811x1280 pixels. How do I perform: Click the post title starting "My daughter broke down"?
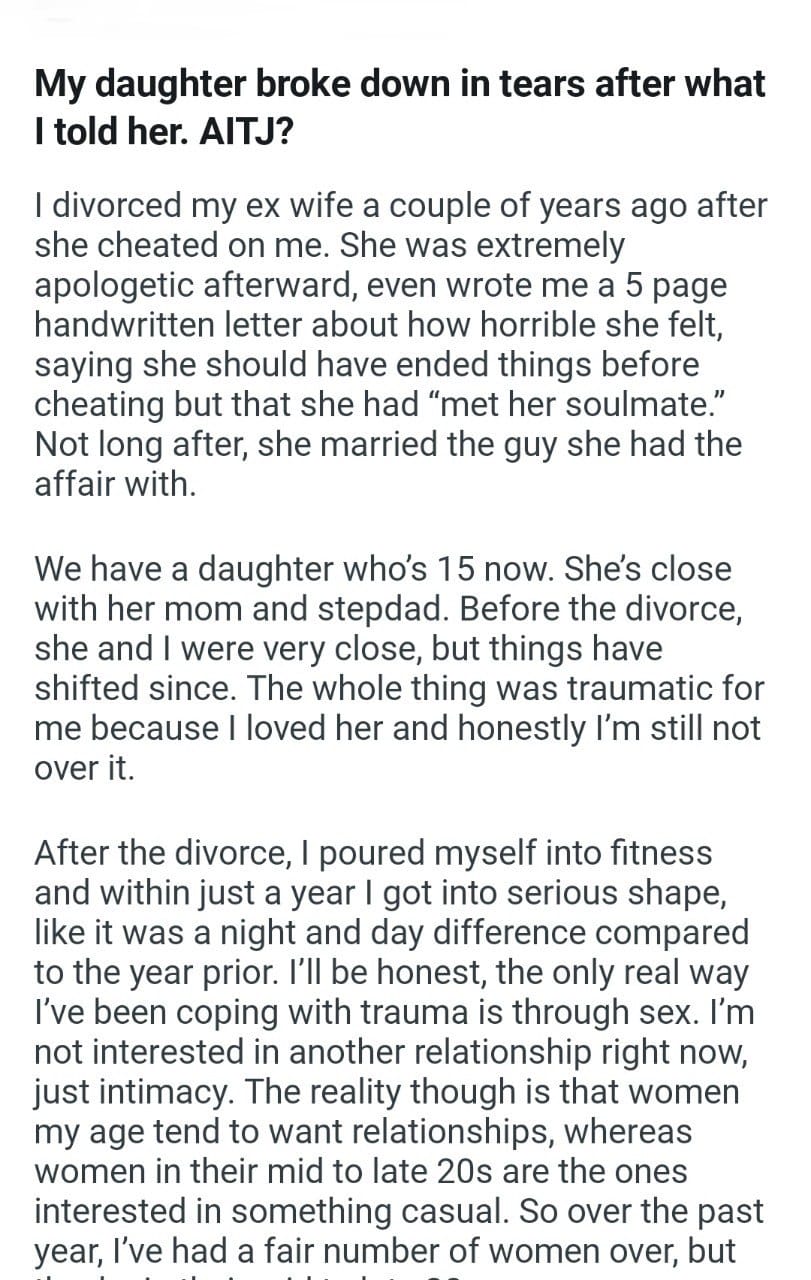(x=400, y=84)
